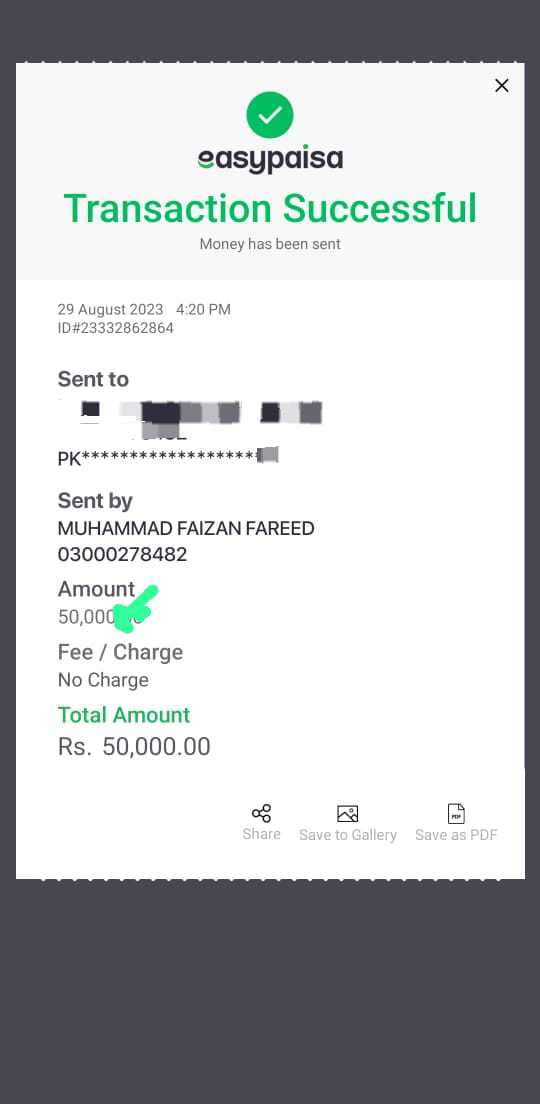This screenshot has width=540, height=1104.
Task: Close the receipt with the X icon
Action: (x=501, y=85)
